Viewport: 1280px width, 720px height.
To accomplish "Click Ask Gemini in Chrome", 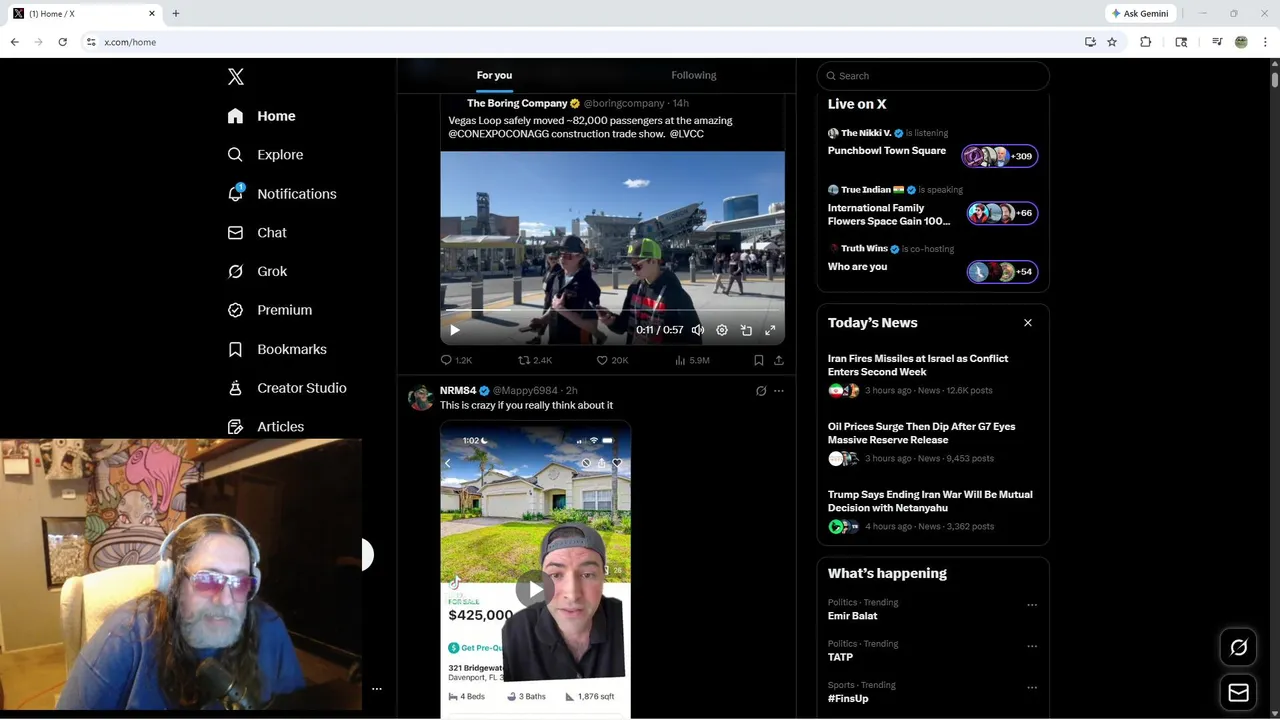I will pyautogui.click(x=1140, y=14).
